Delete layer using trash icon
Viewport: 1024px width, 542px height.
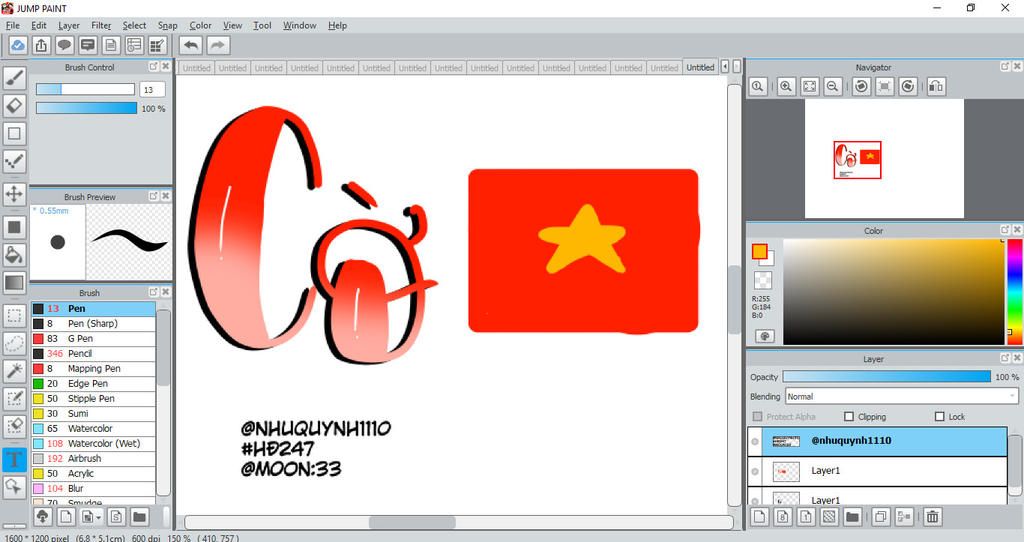pos(933,517)
